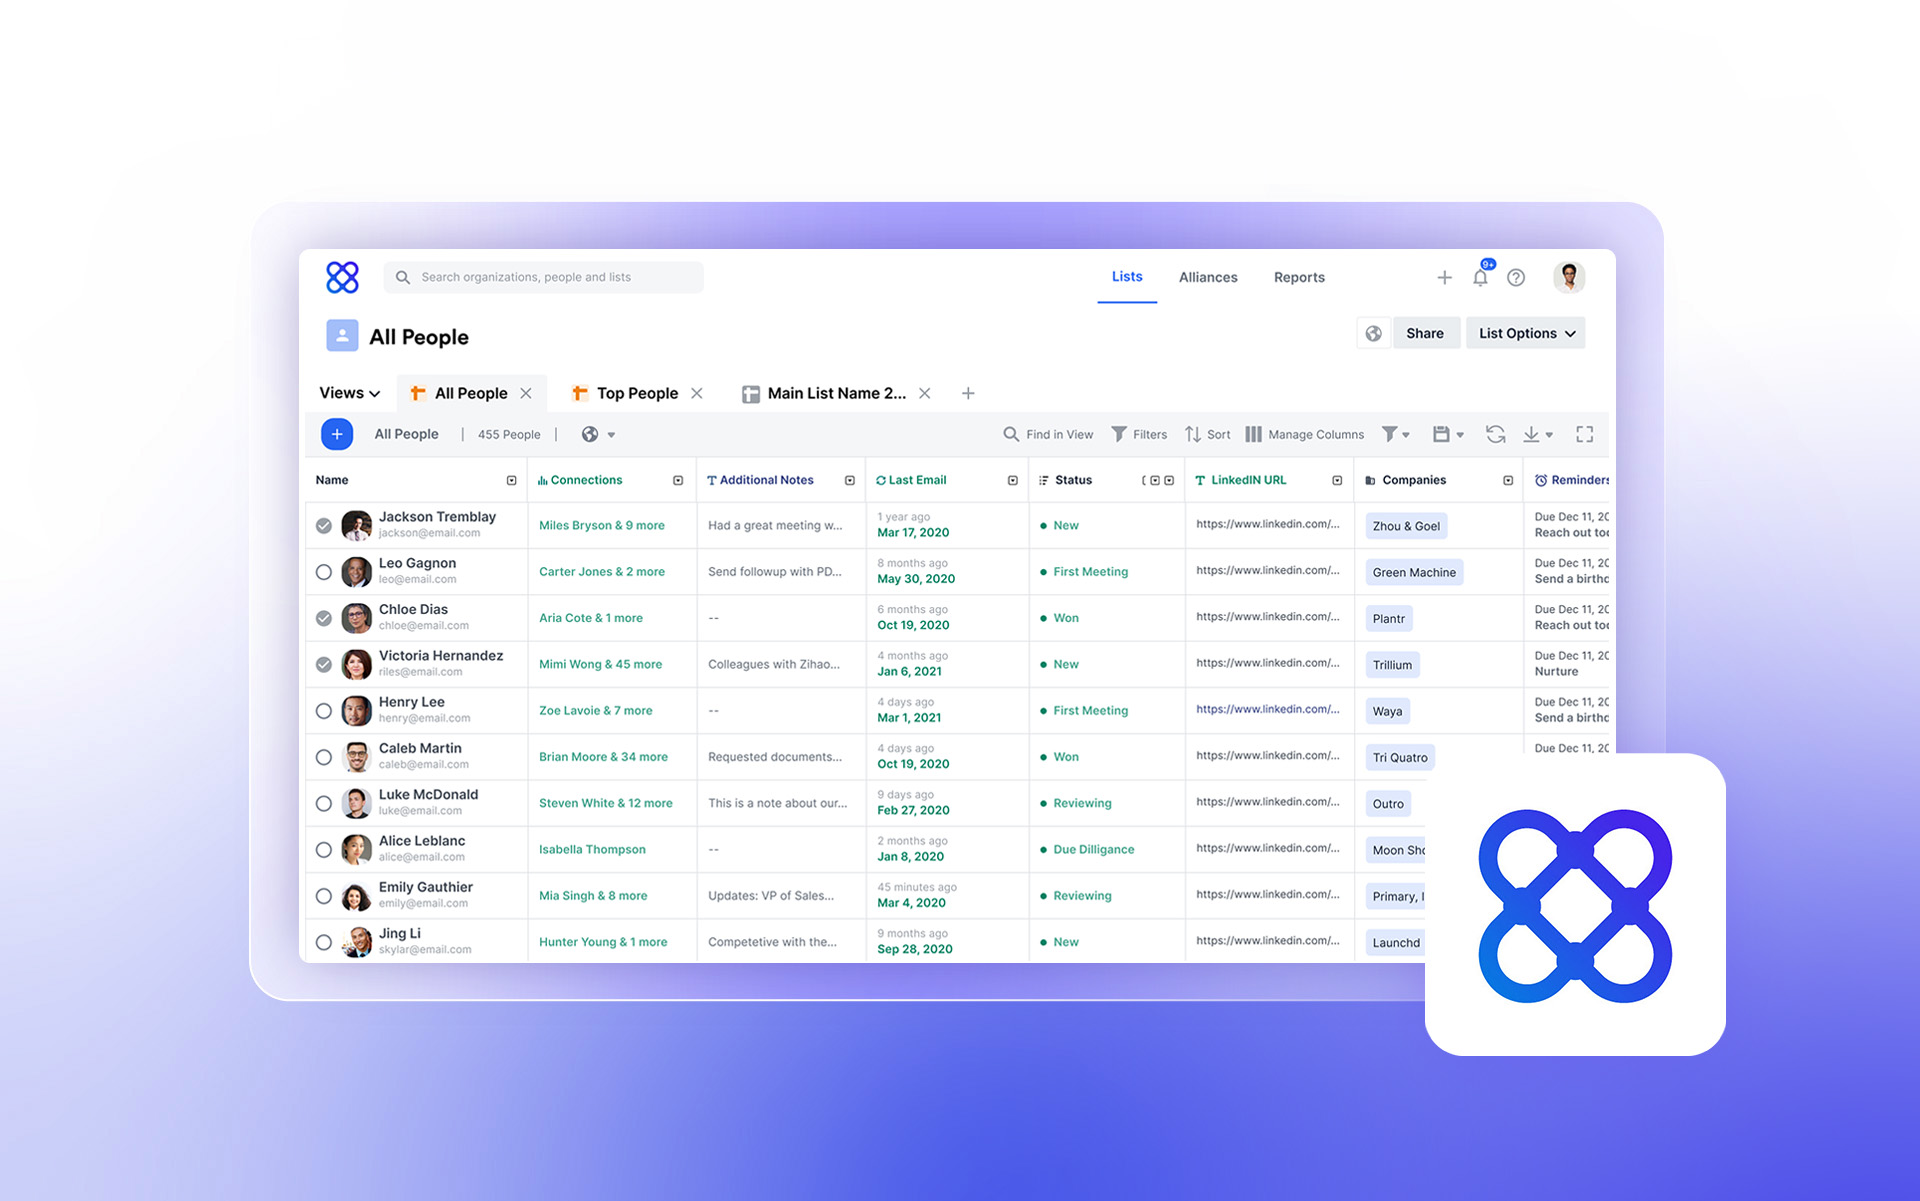Close the All People view tab
Image resolution: width=1920 pixels, height=1201 pixels.
click(x=526, y=393)
